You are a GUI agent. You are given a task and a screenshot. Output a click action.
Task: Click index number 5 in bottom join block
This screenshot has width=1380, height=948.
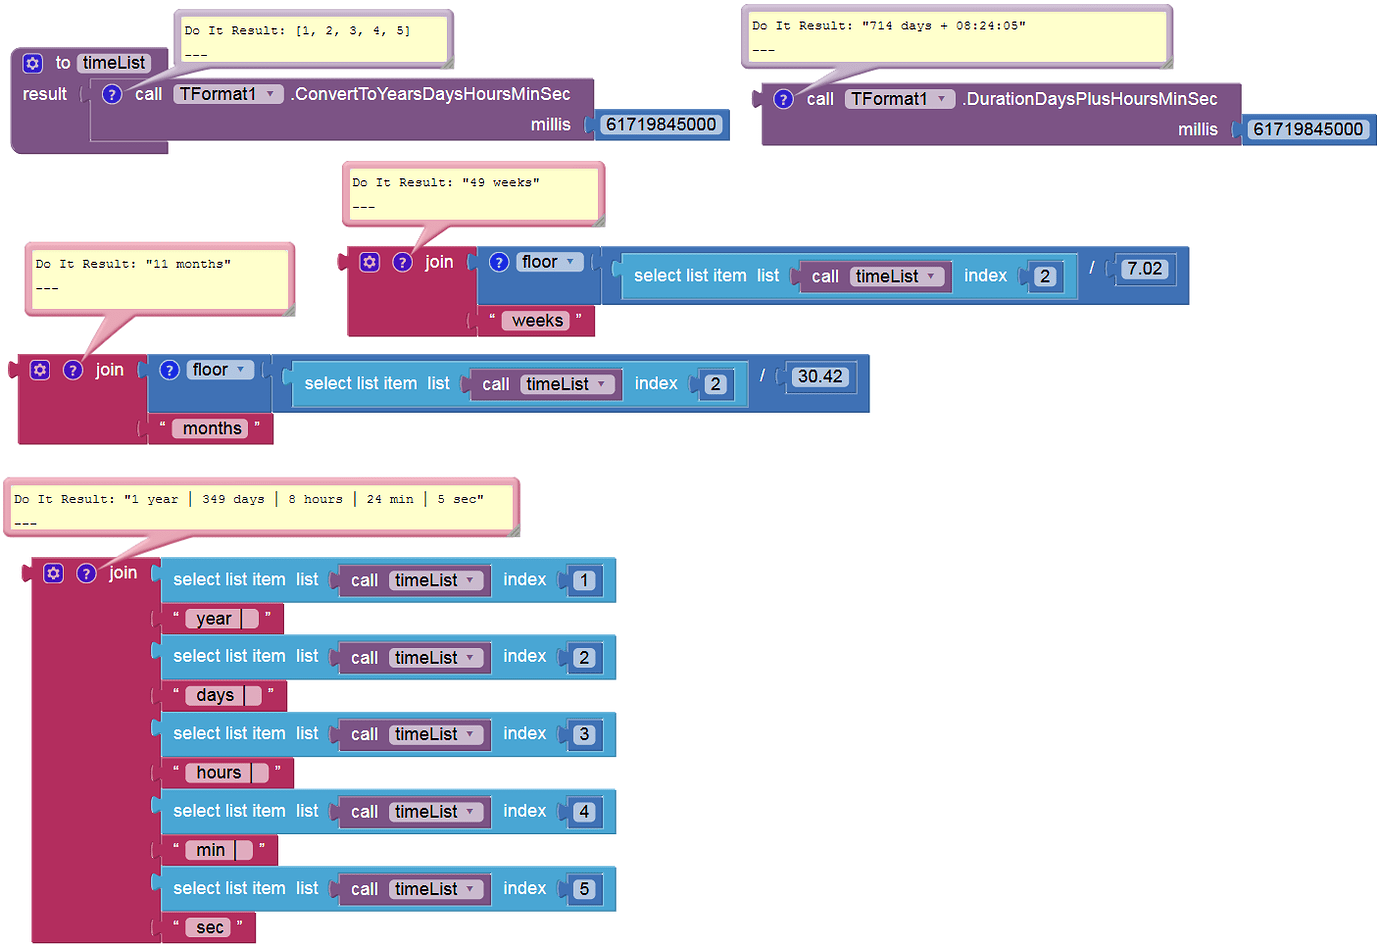click(585, 889)
